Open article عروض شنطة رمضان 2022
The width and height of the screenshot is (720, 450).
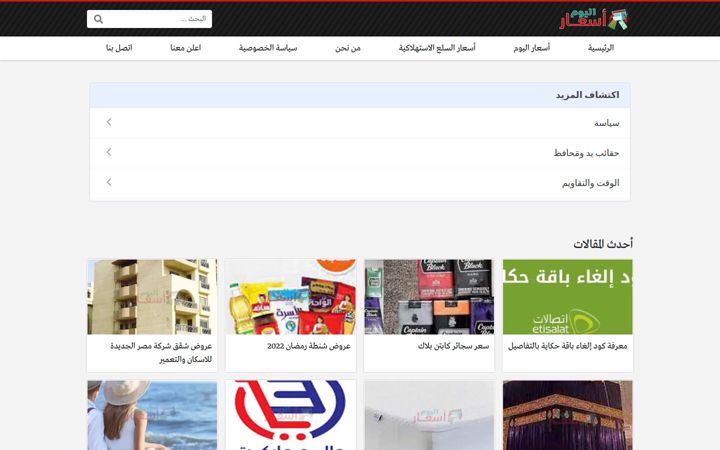pos(309,346)
